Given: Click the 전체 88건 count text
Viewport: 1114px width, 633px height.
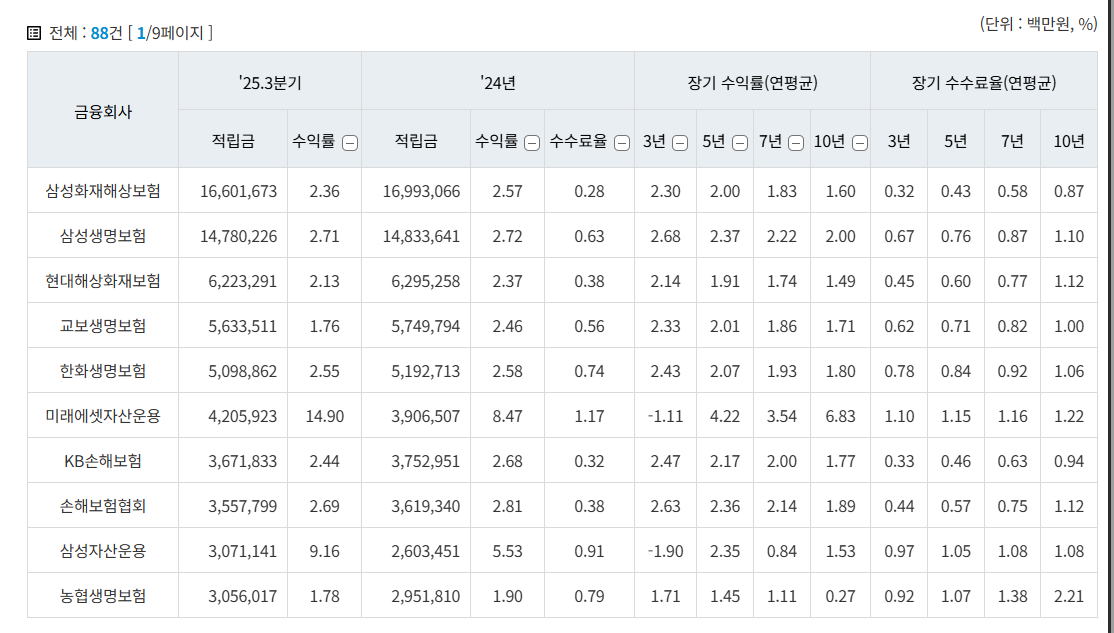Looking at the screenshot, I should 86,33.
